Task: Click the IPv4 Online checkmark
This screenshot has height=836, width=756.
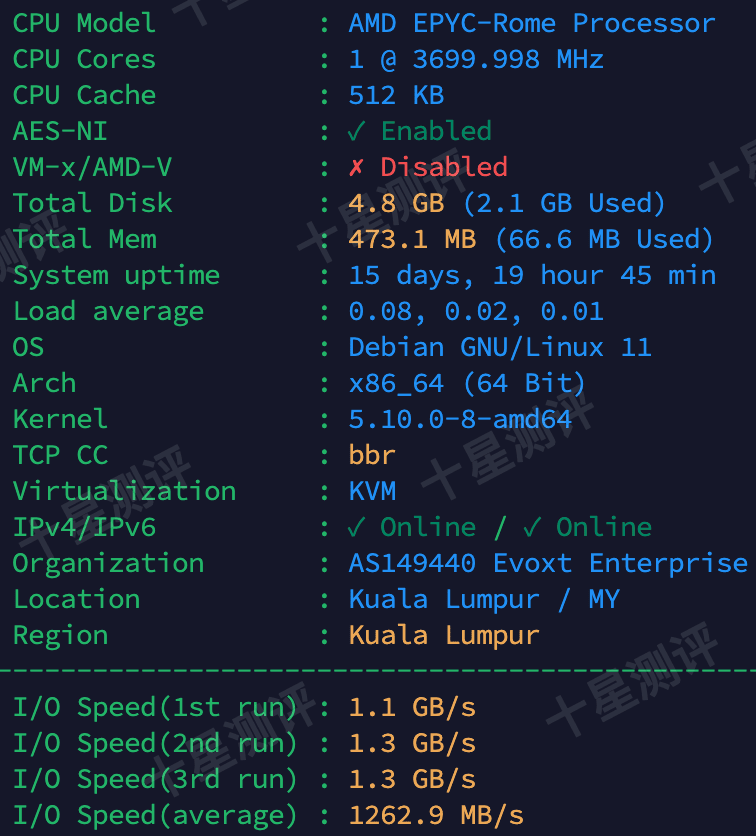Action: point(357,527)
